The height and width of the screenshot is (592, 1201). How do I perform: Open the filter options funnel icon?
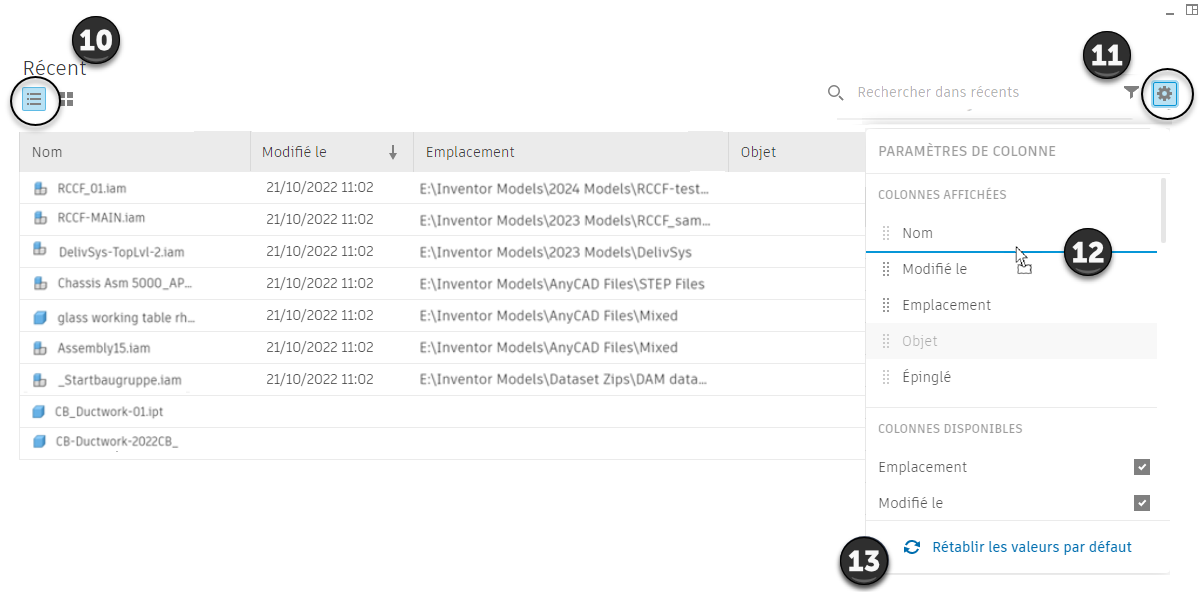pos(1131,93)
